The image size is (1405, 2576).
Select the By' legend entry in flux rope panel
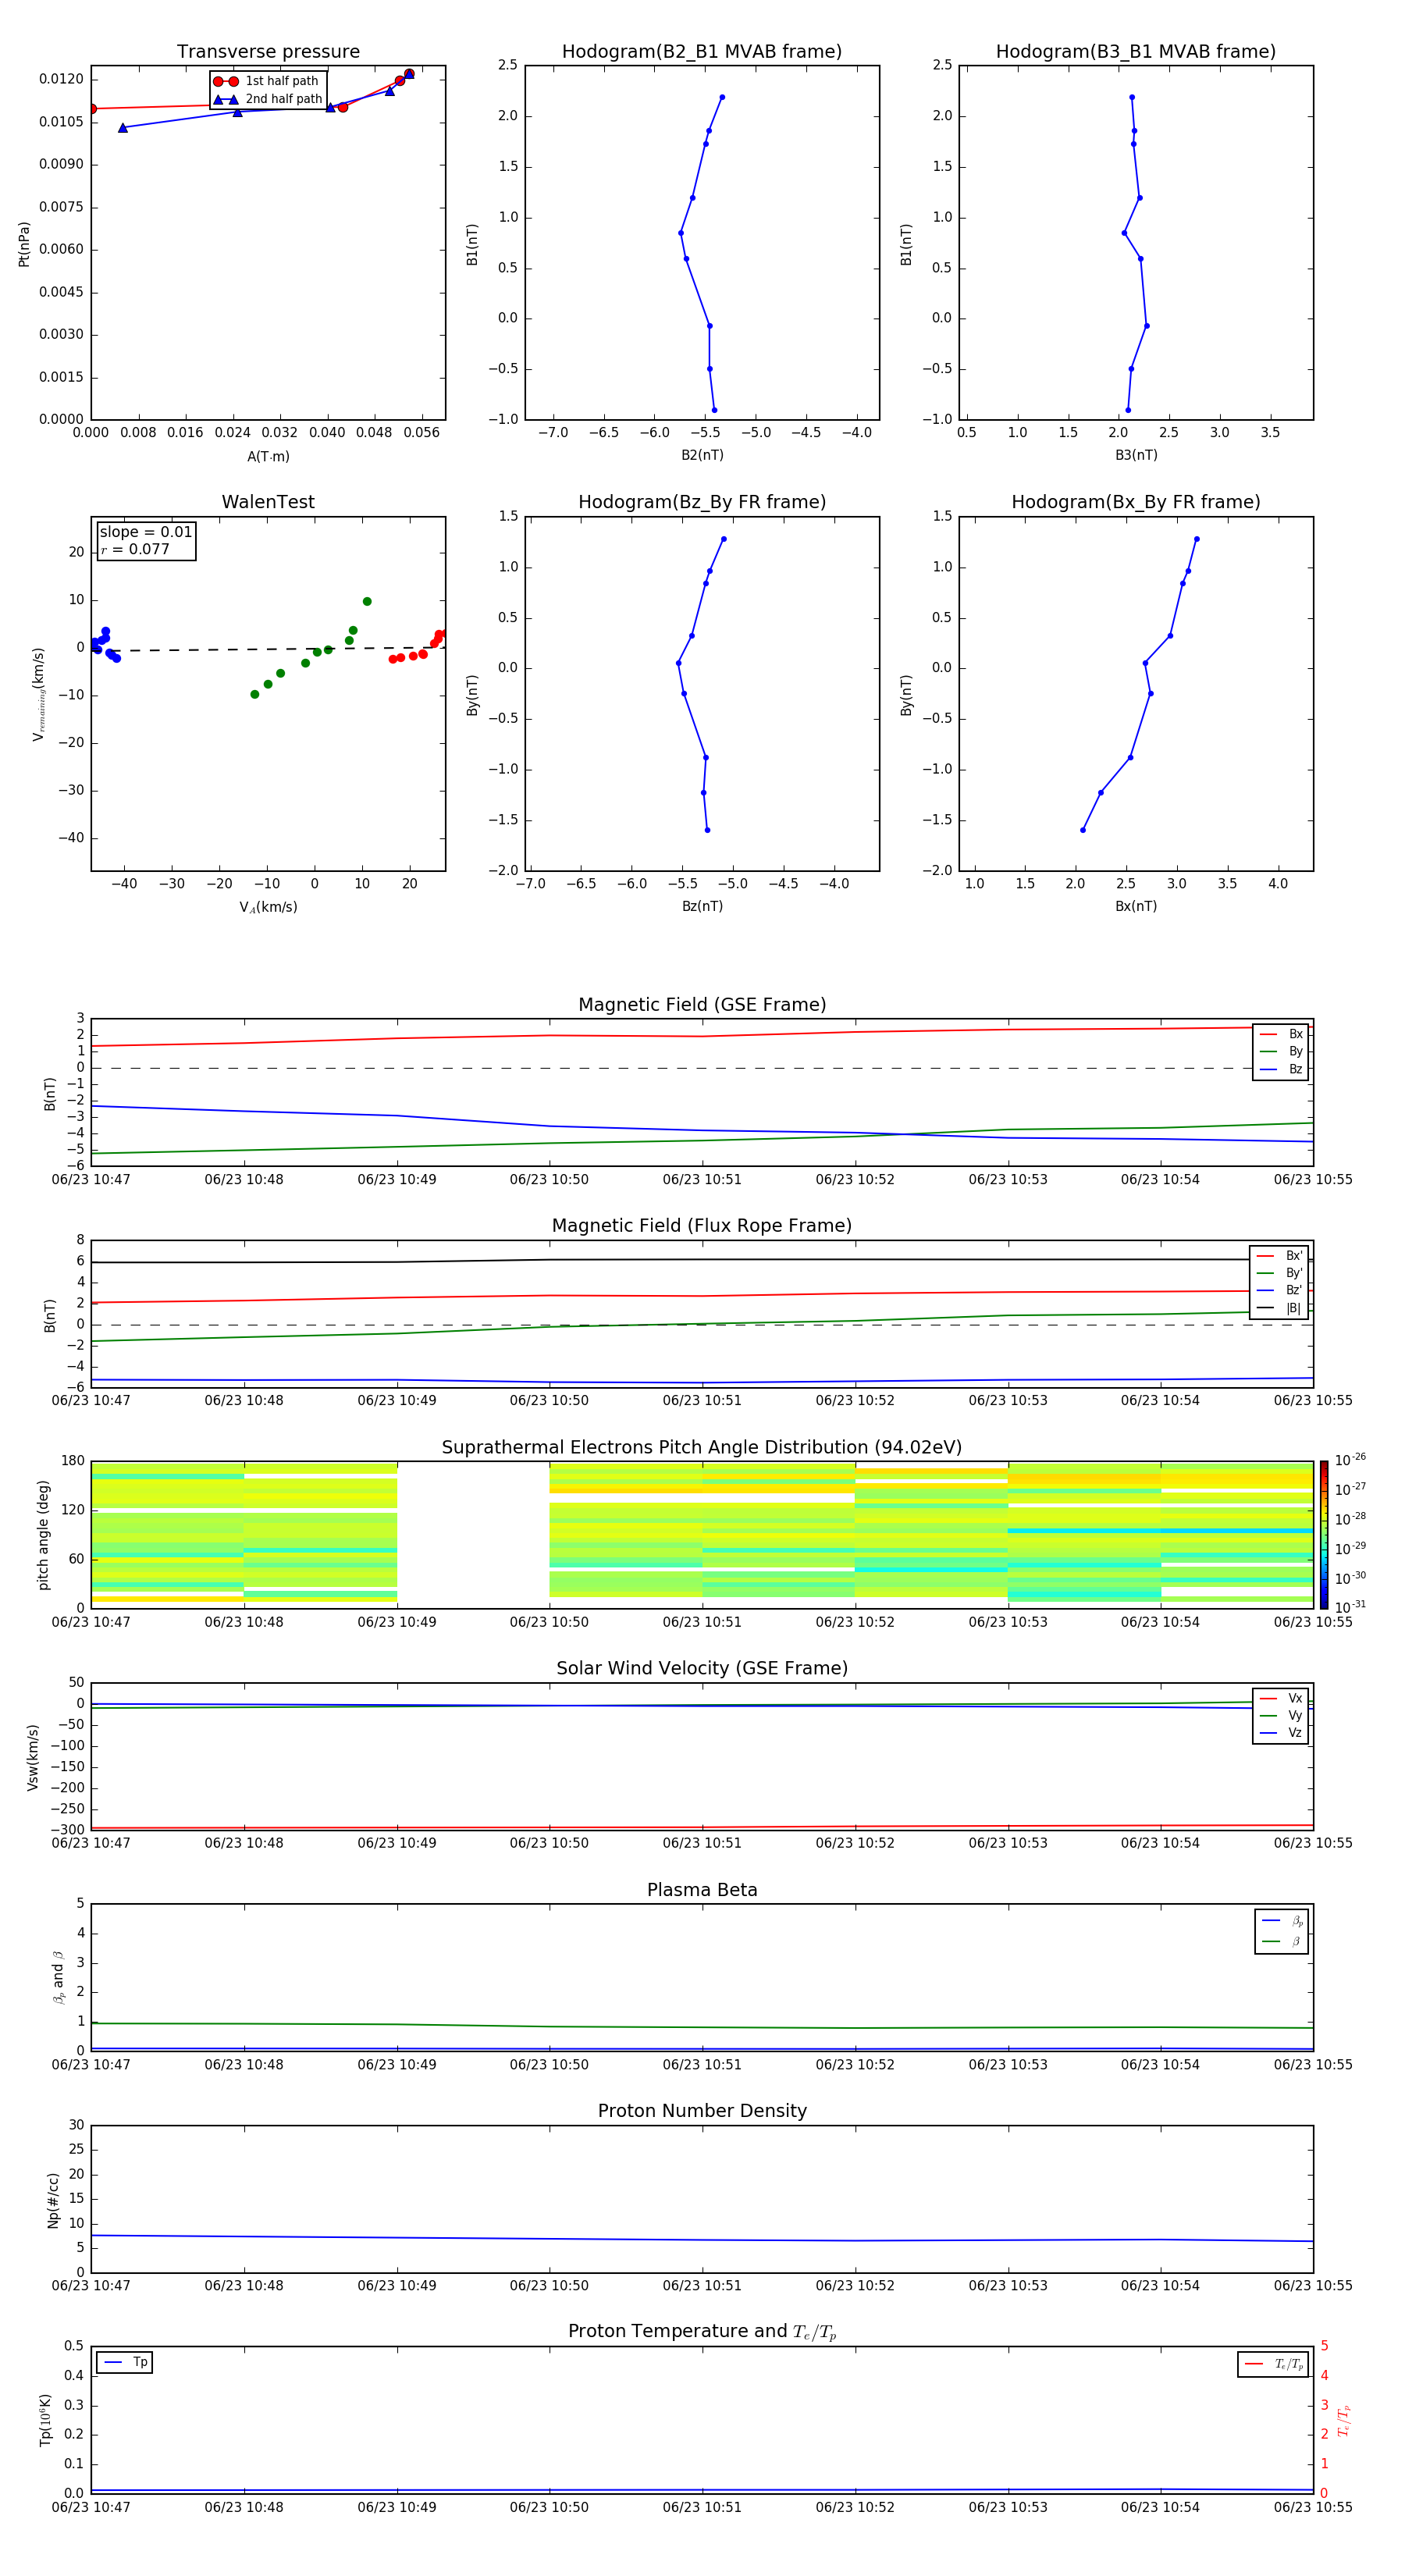pyautogui.click(x=1279, y=1274)
